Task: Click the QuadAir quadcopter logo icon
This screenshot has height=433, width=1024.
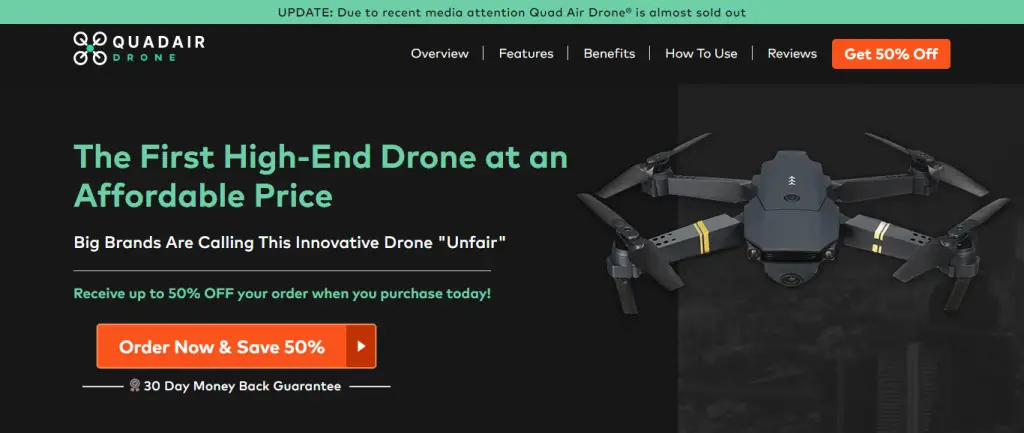Action: pyautogui.click(x=89, y=48)
